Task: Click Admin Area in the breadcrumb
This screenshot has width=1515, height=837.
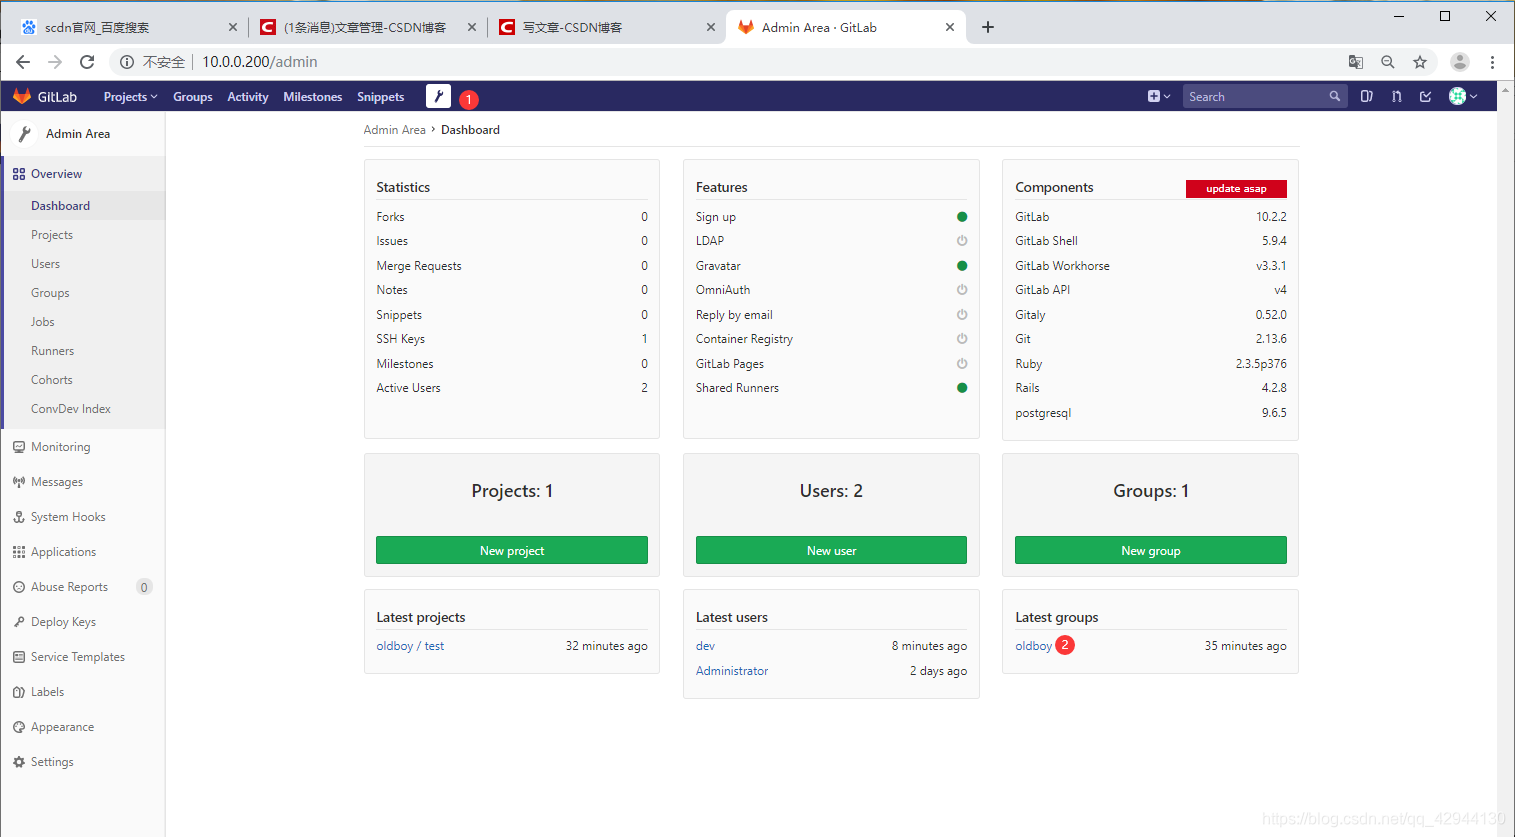Action: coord(394,130)
